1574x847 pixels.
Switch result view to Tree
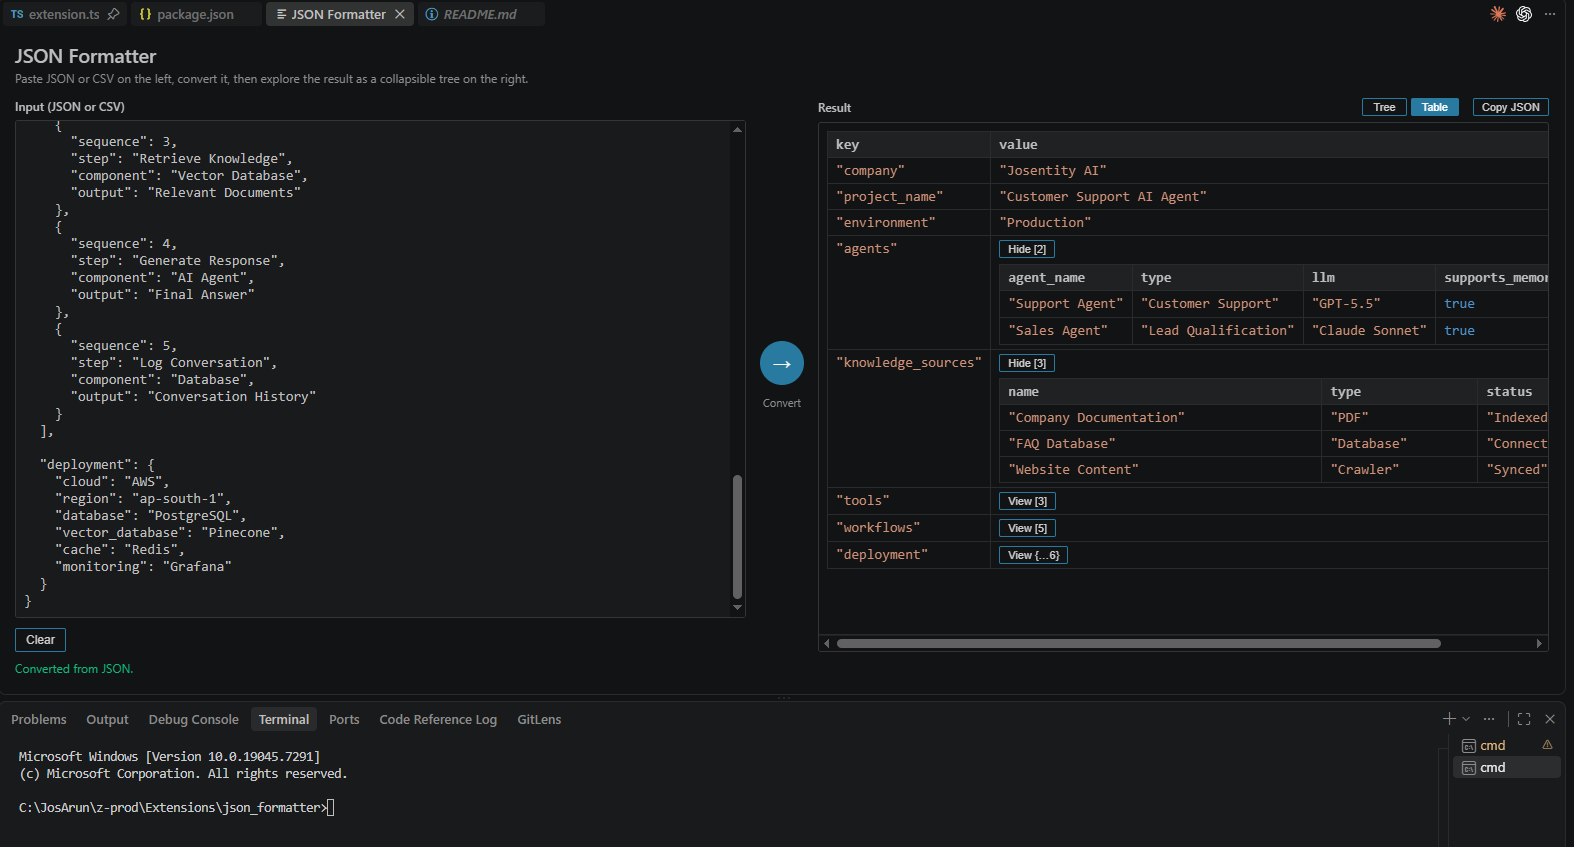1384,107
